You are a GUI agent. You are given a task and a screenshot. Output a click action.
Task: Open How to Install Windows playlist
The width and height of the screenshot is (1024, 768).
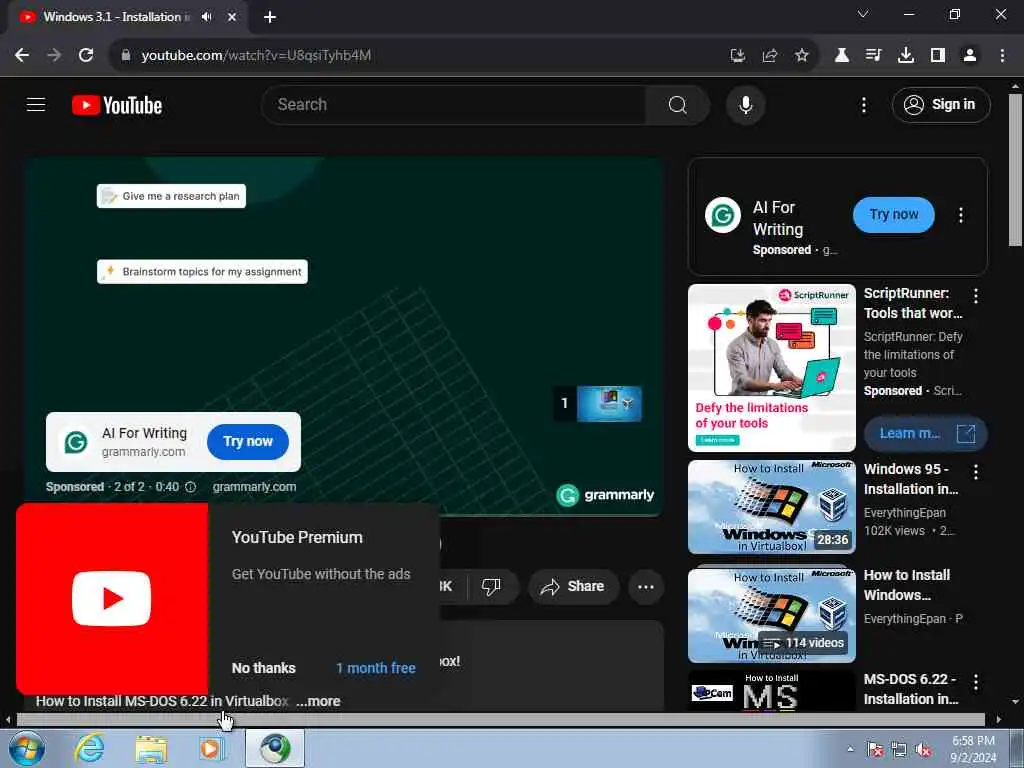pos(771,615)
